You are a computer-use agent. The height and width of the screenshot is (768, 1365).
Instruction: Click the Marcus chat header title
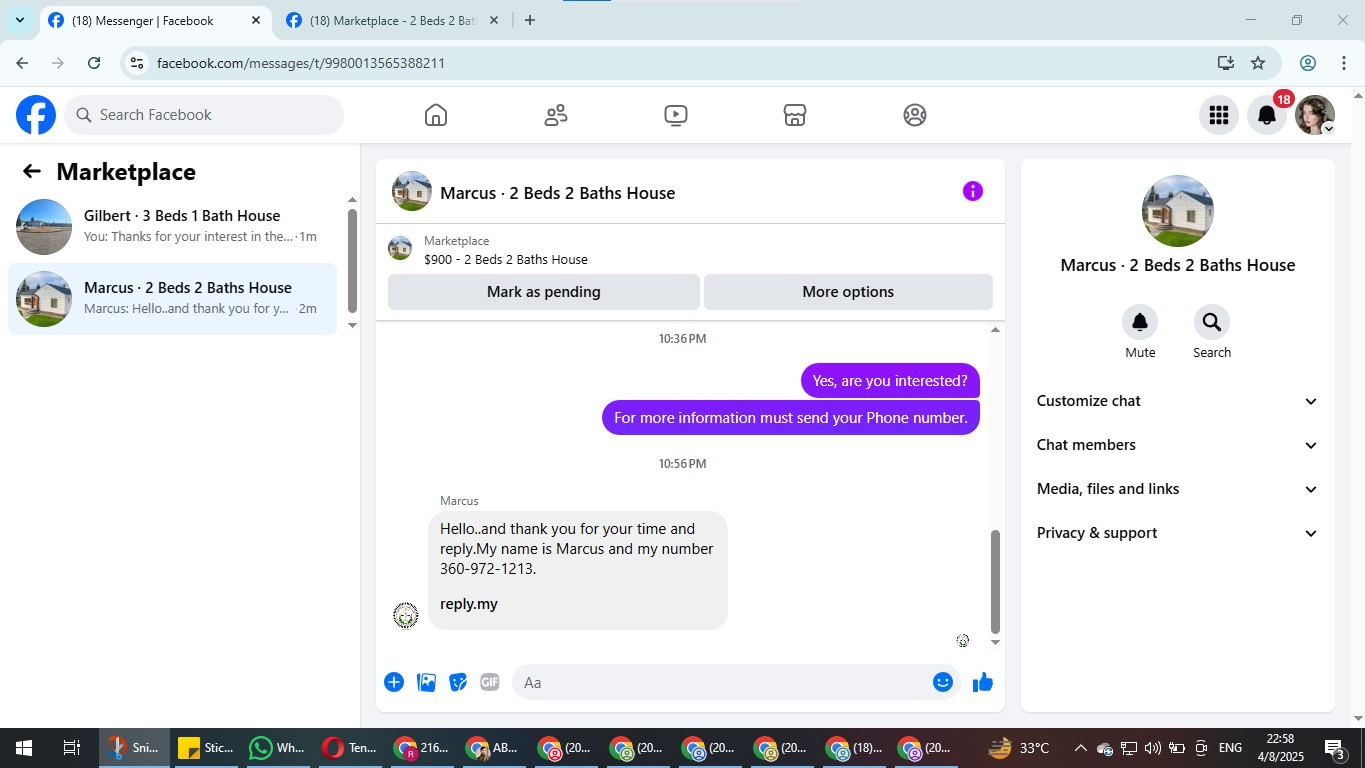tap(558, 193)
